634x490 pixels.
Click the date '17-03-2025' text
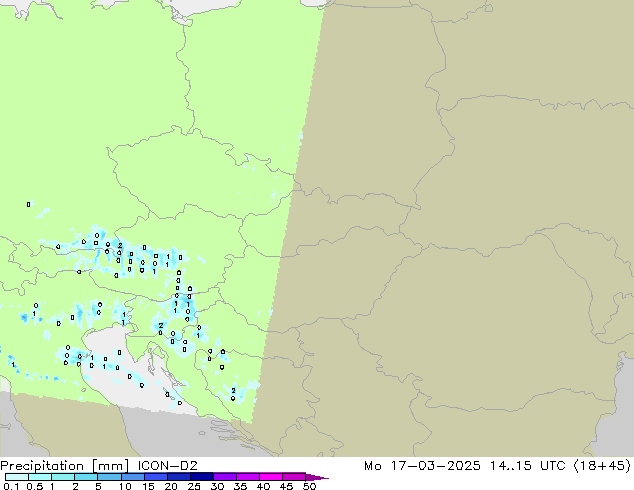tap(435, 466)
